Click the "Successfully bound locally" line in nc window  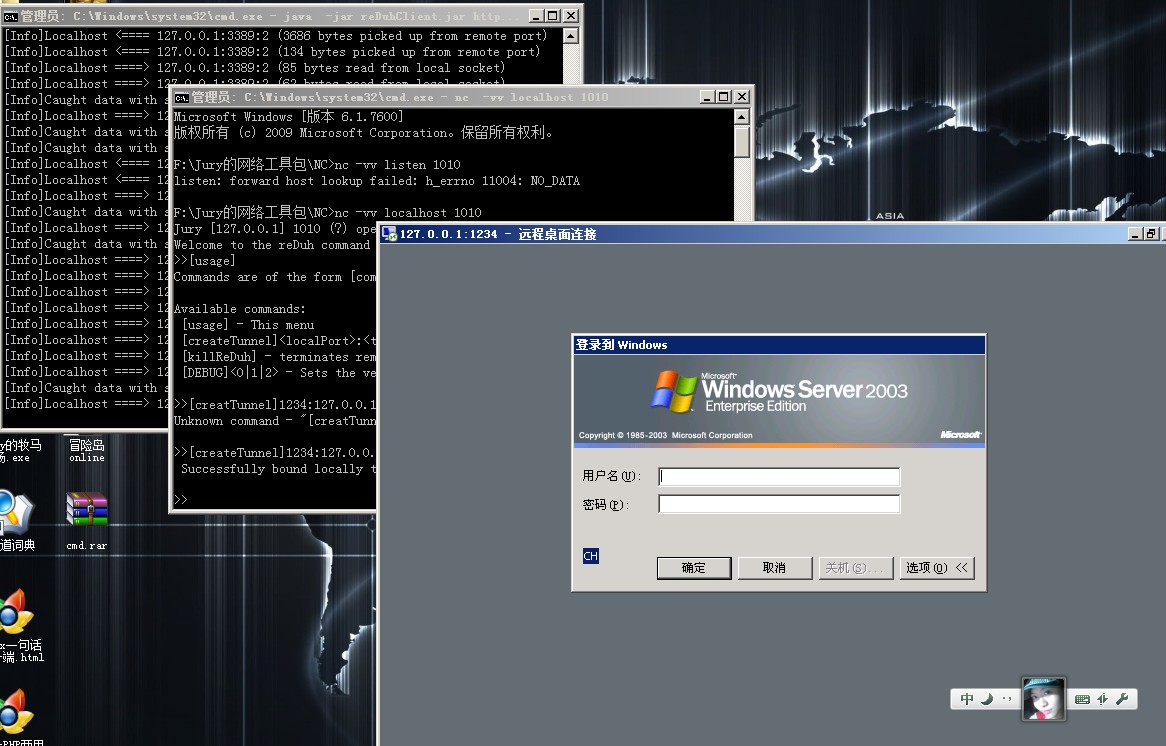click(x=278, y=469)
